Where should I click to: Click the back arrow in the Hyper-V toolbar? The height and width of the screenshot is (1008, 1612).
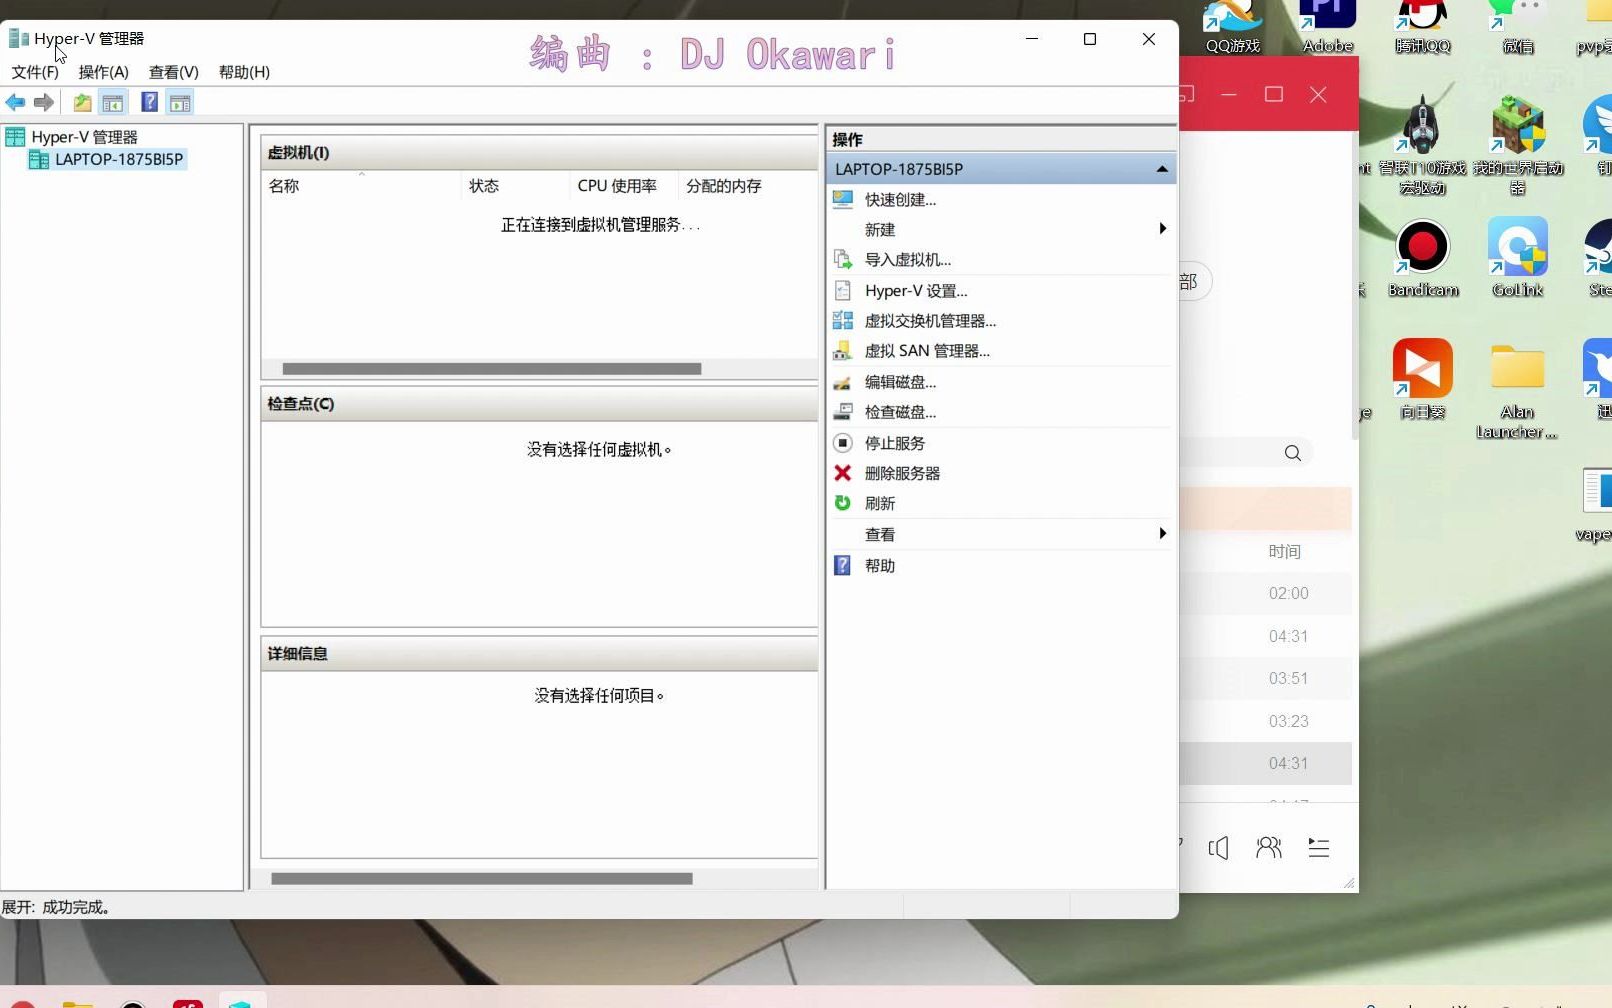(x=15, y=102)
